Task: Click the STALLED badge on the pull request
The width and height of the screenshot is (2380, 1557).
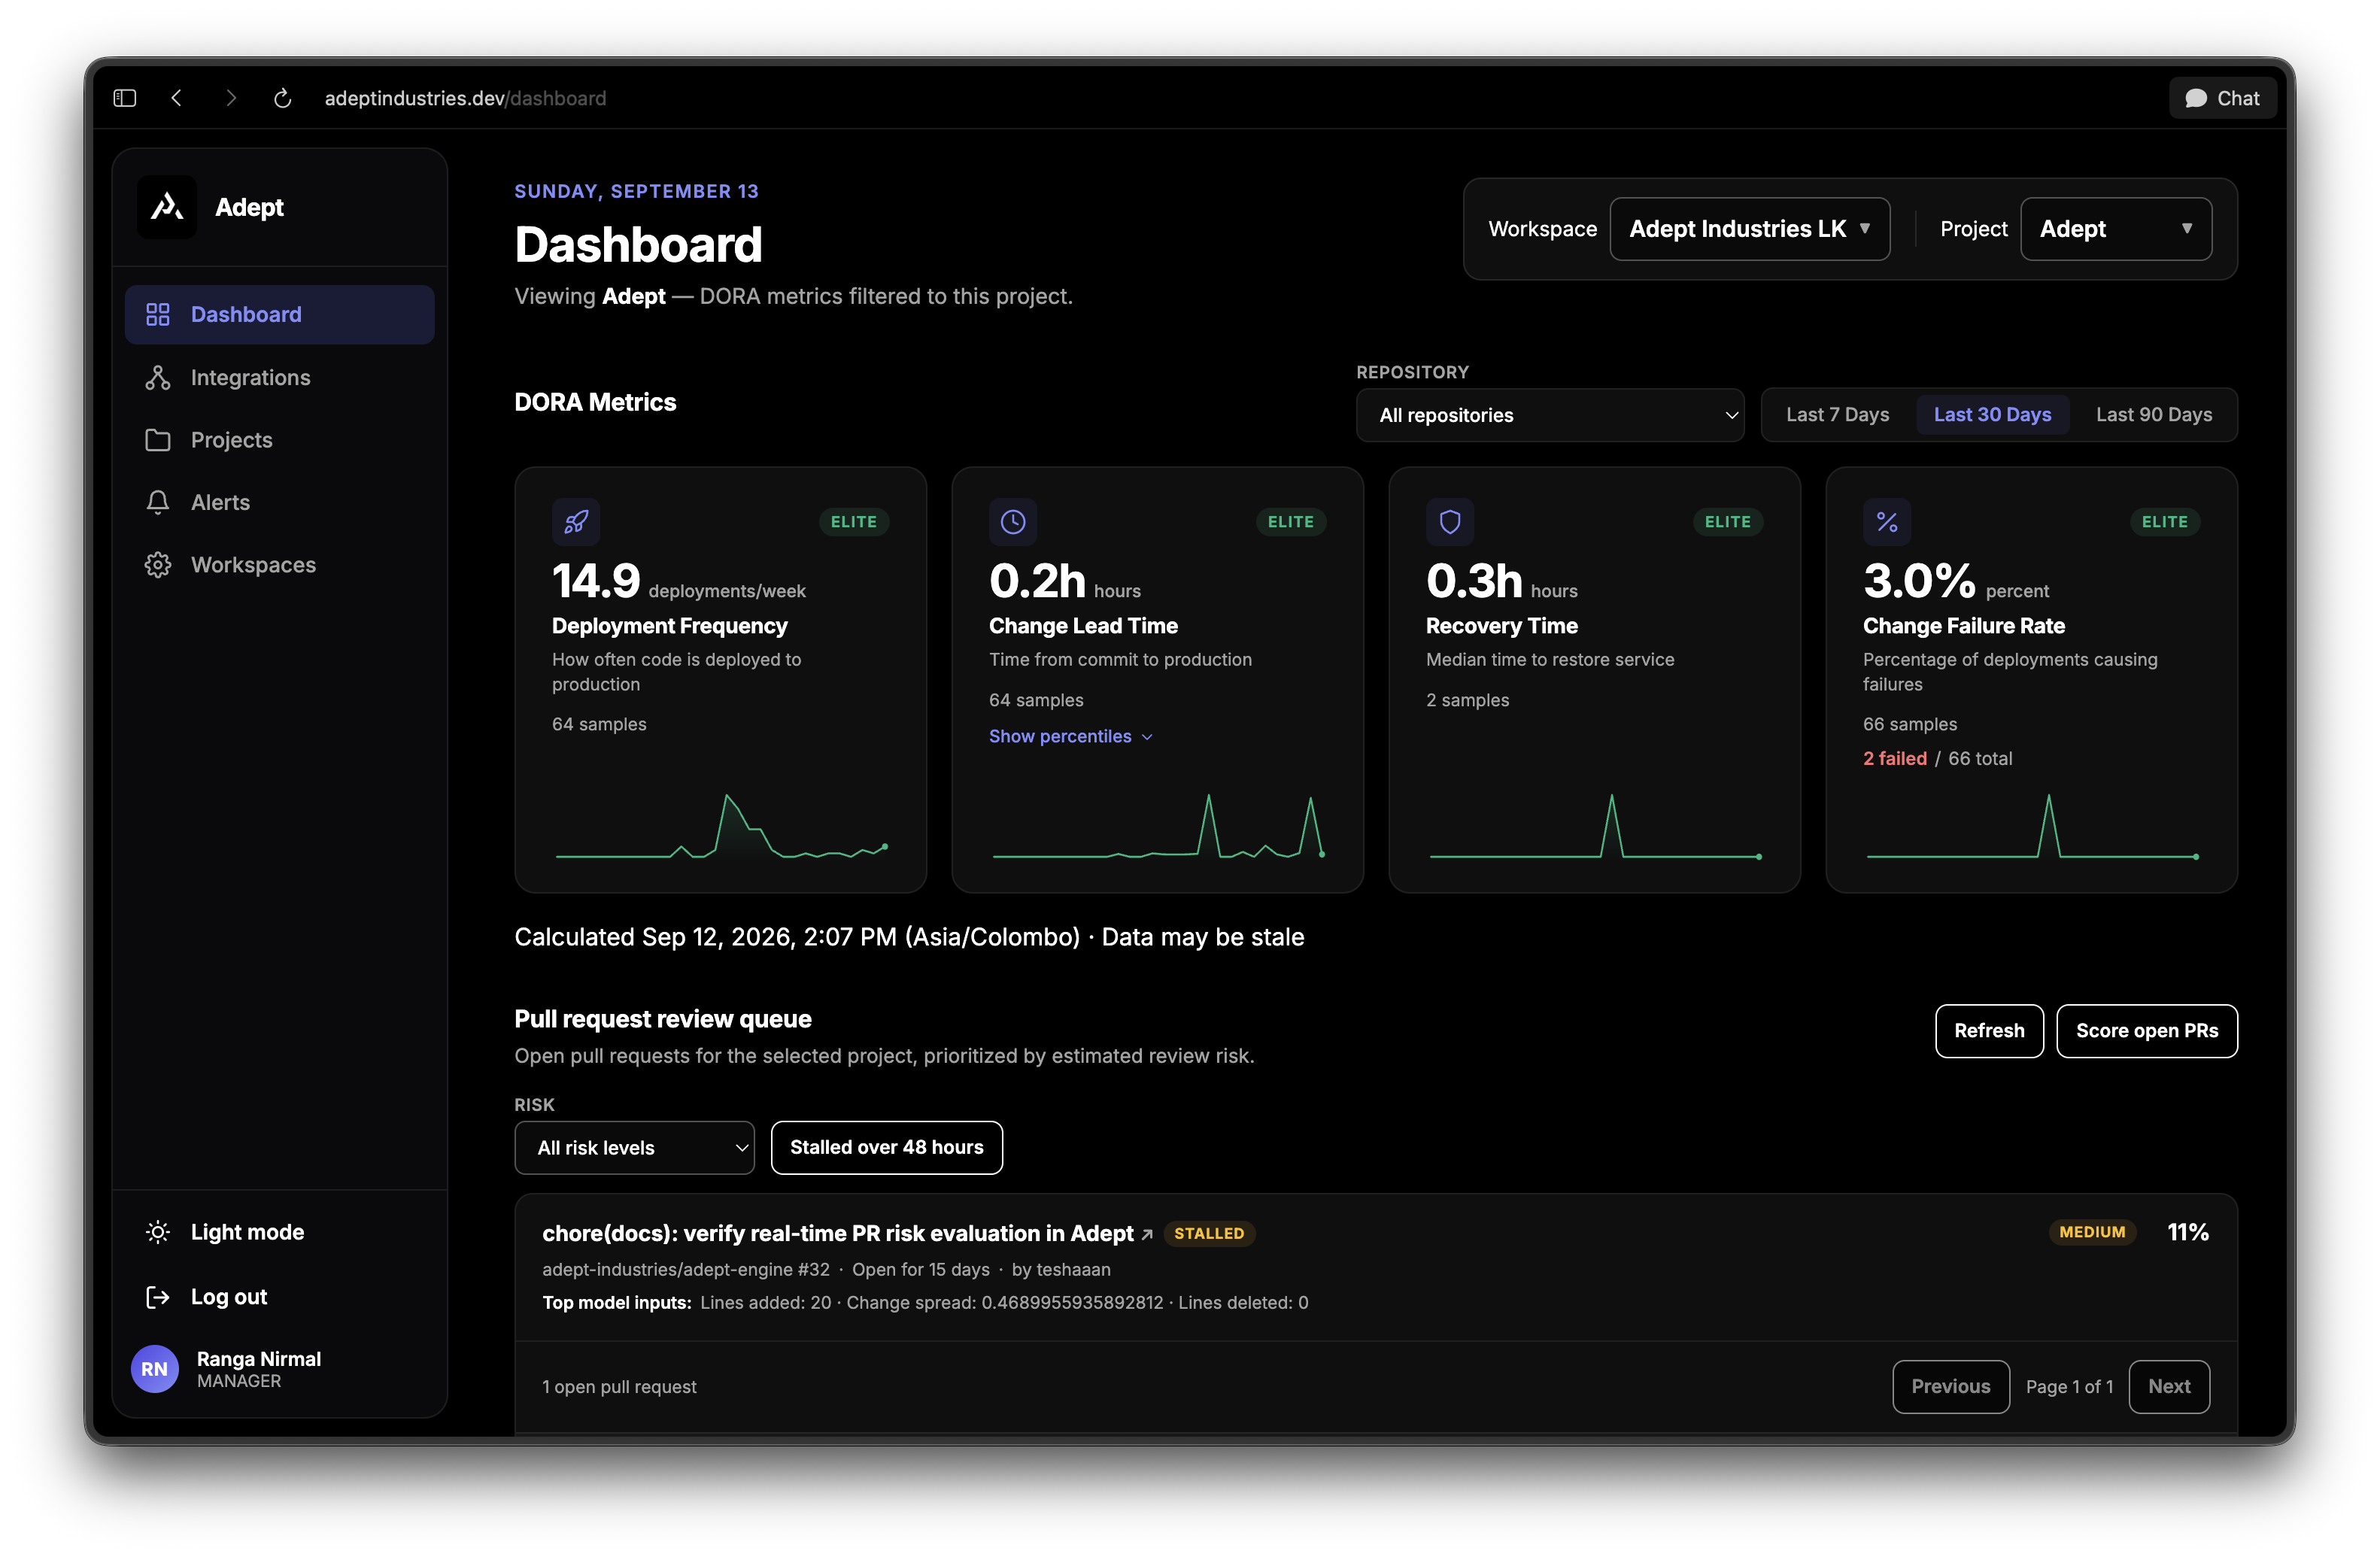Action: click(x=1209, y=1234)
